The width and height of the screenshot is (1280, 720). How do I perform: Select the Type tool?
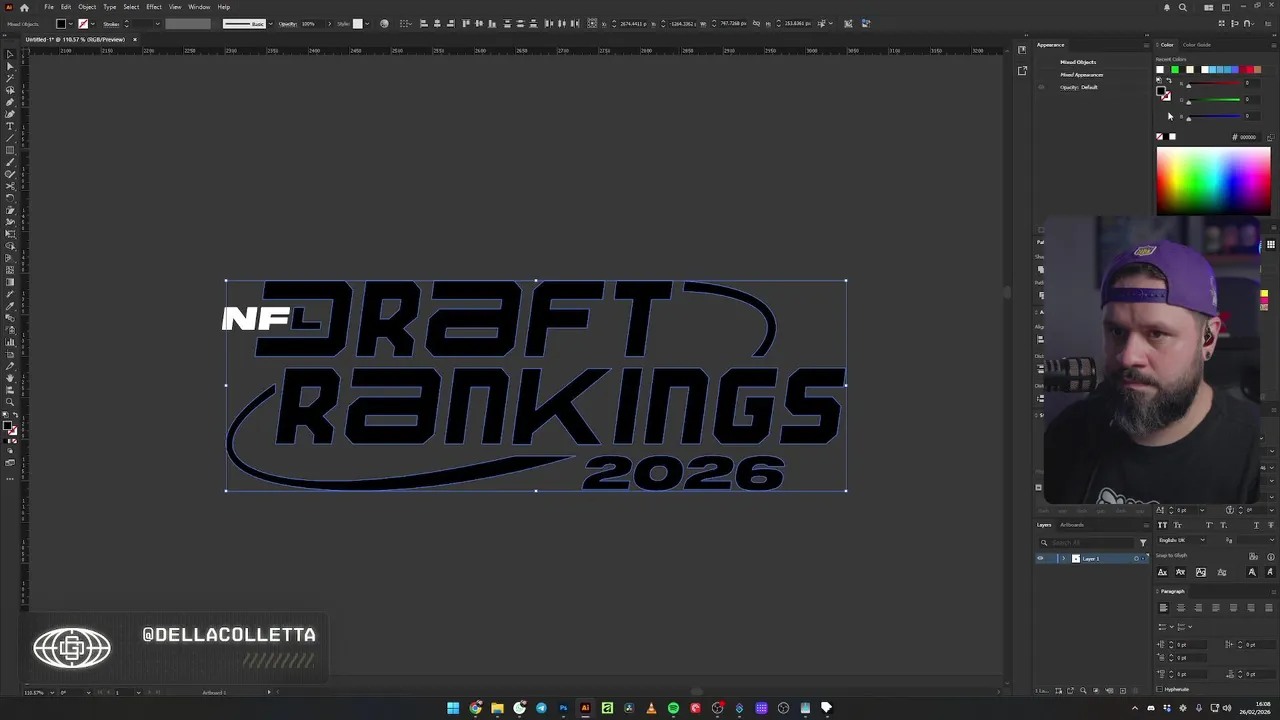click(10, 126)
